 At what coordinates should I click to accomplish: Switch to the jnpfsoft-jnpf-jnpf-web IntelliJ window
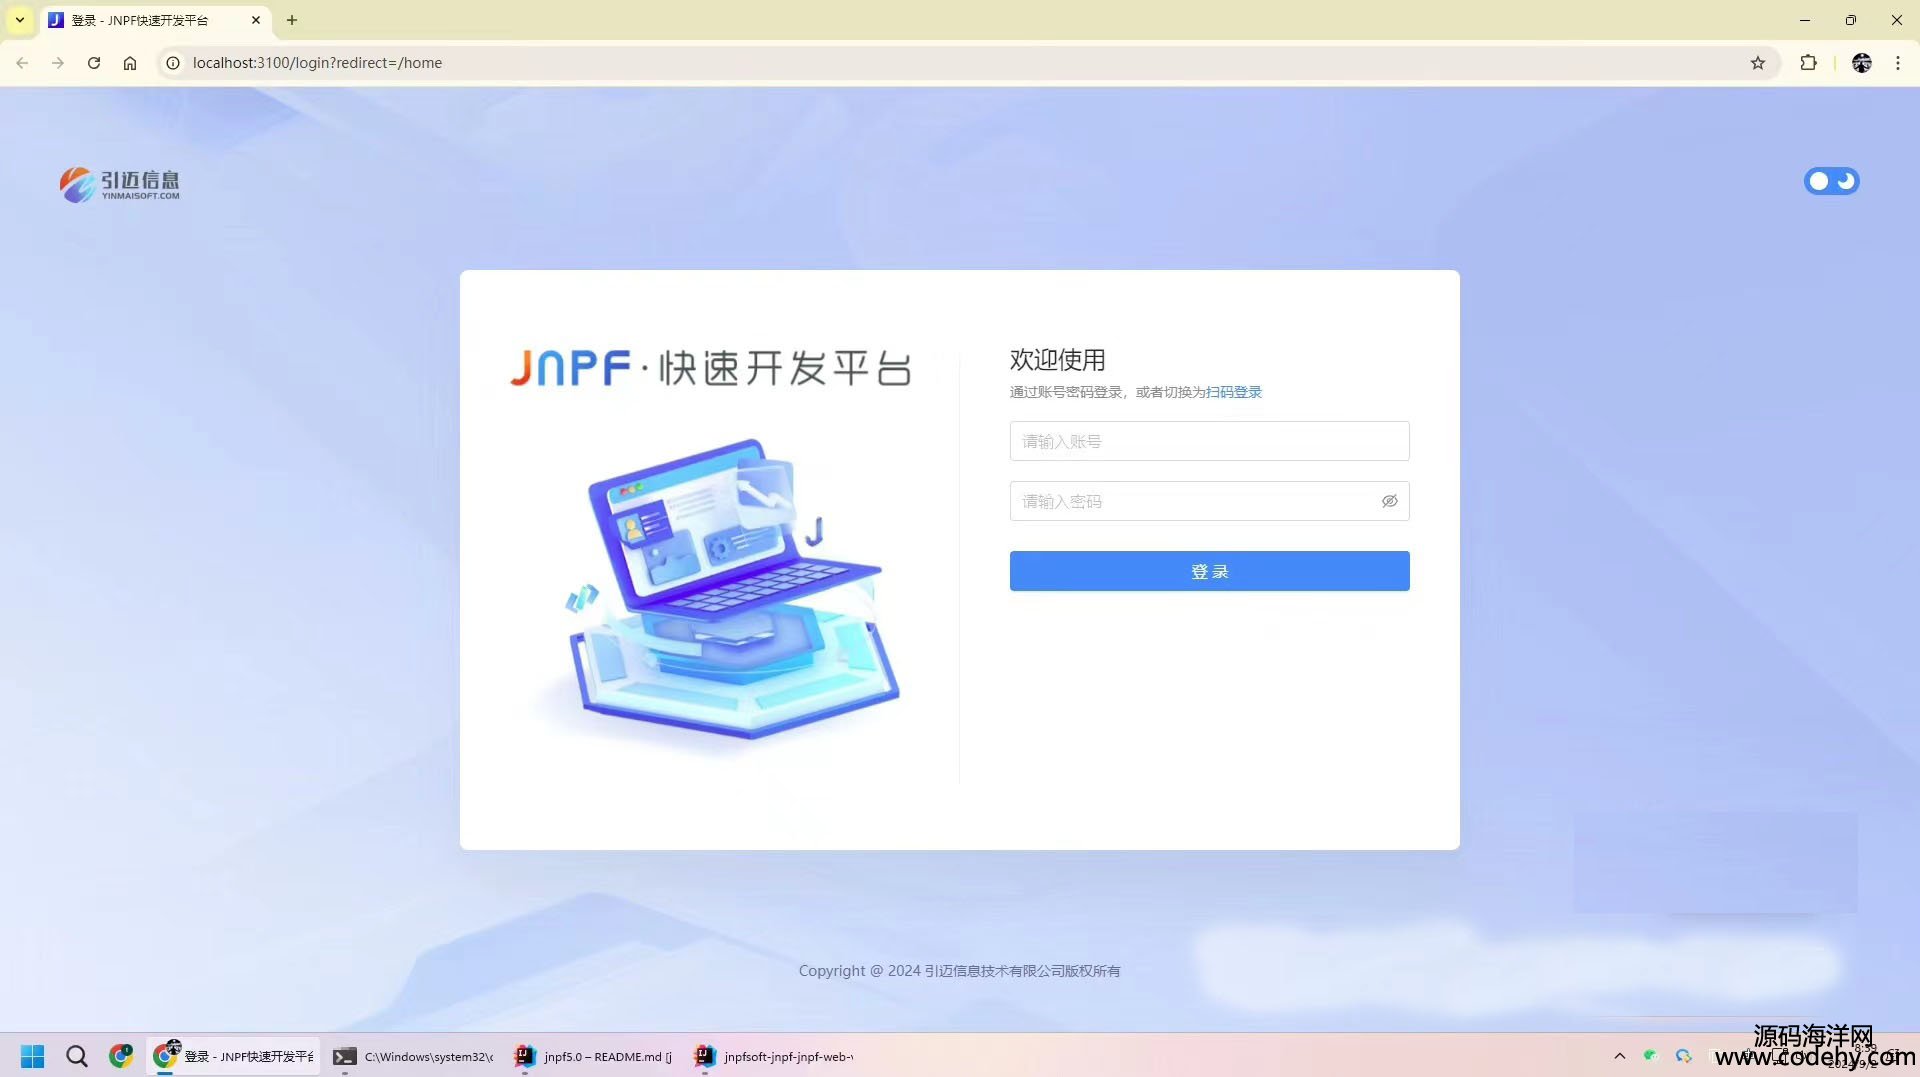(774, 1056)
